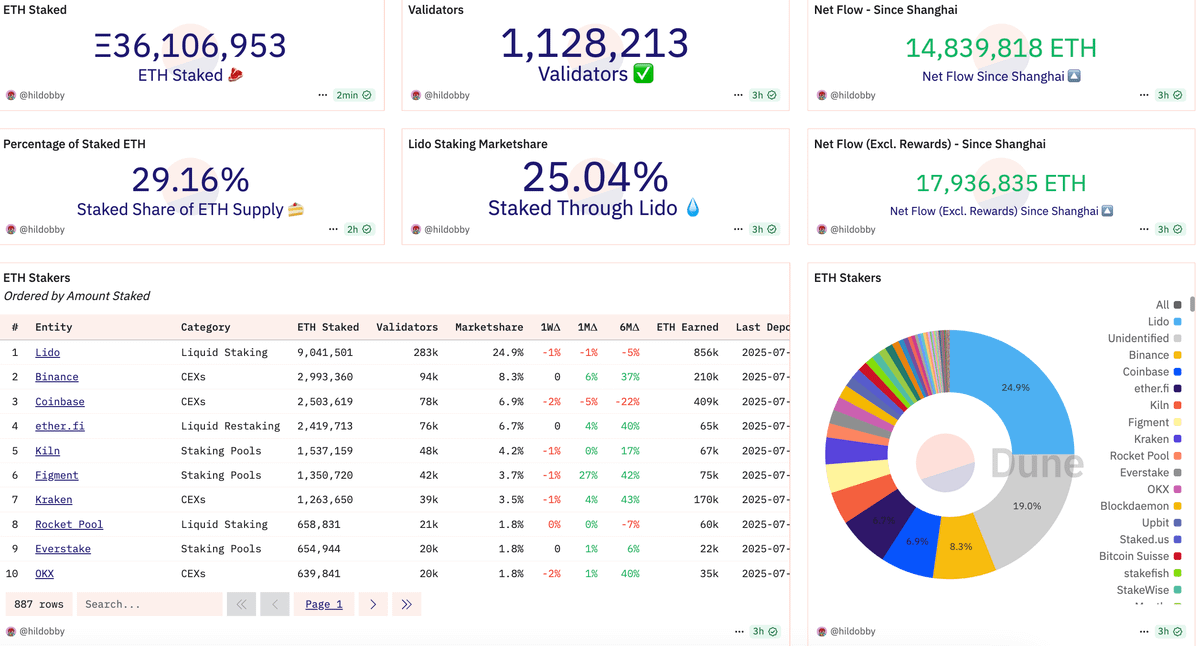
Task: Toggle the Coinbase series in the legend
Action: (1152, 372)
